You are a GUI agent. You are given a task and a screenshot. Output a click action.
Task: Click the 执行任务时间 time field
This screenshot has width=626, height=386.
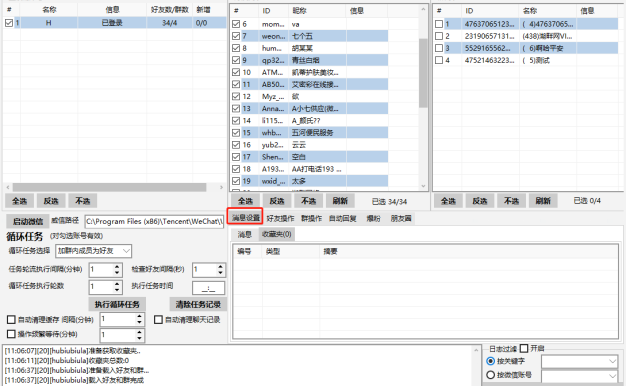click(x=208, y=287)
